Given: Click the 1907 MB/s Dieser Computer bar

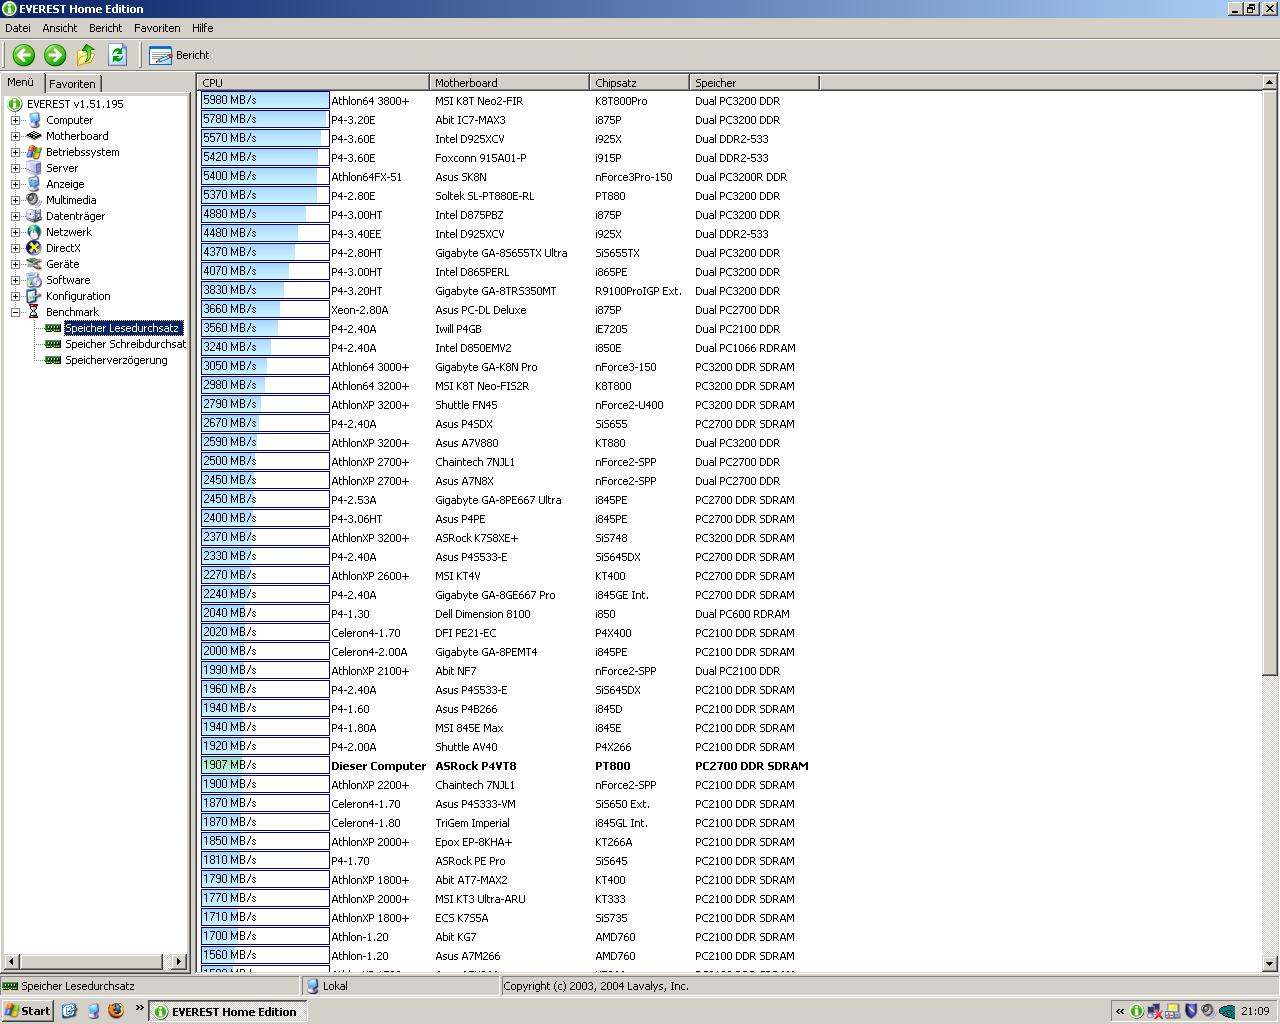Looking at the screenshot, I should coord(265,765).
